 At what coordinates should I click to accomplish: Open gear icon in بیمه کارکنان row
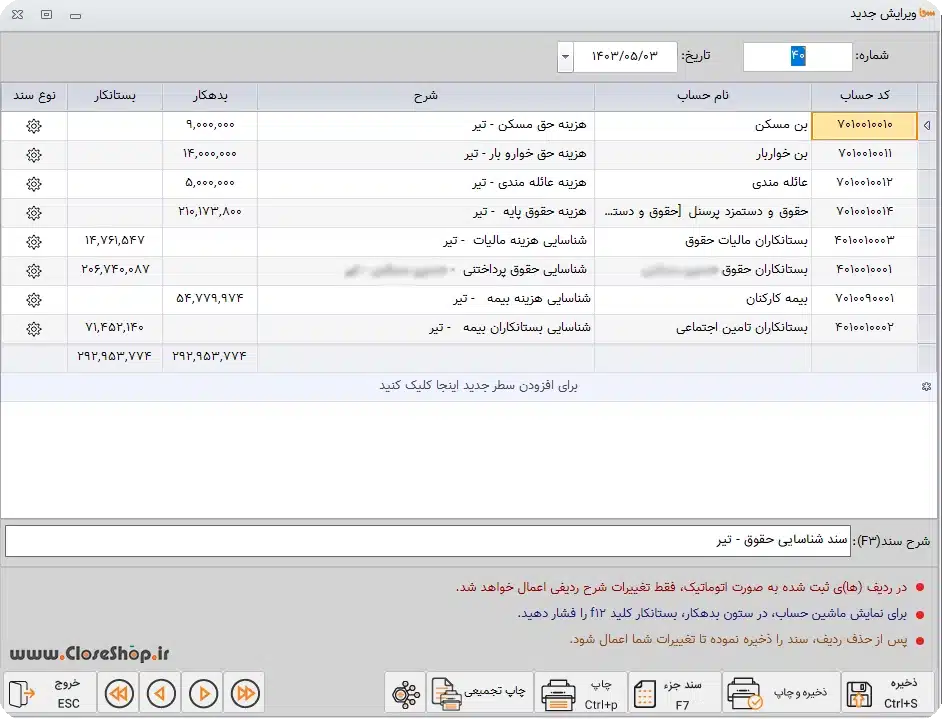(34, 300)
